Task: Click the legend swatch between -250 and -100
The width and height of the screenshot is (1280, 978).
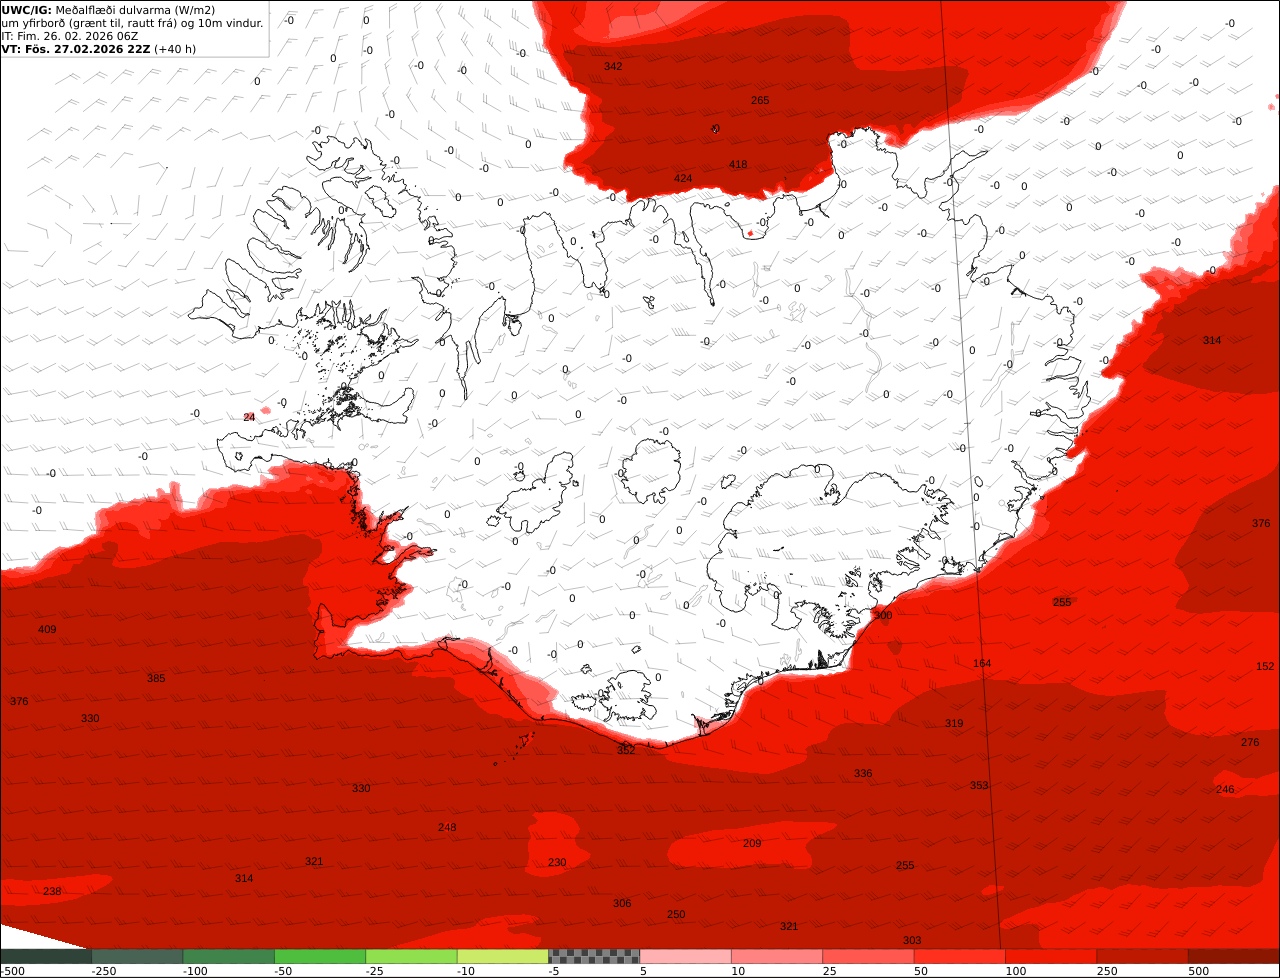Action: (x=137, y=956)
